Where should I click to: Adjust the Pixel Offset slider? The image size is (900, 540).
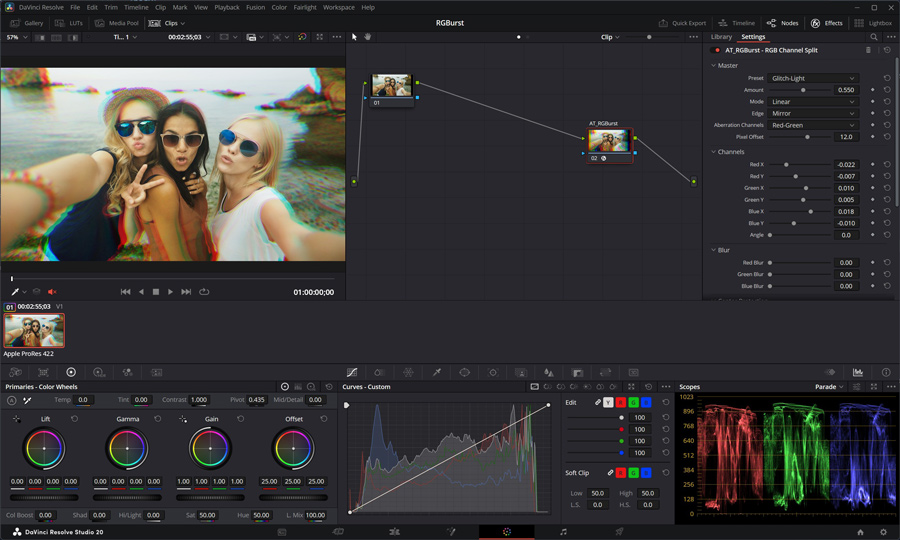click(x=807, y=137)
